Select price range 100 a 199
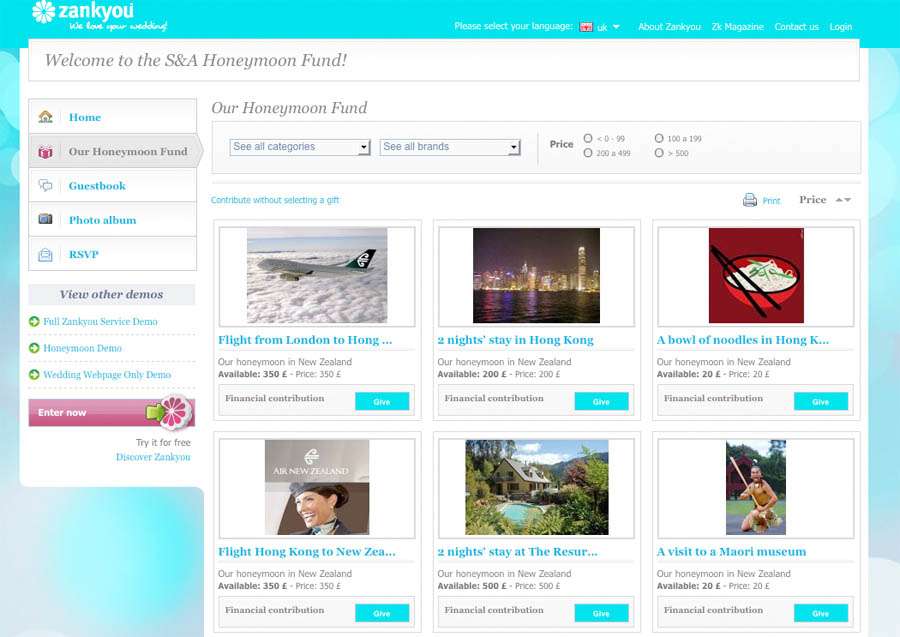This screenshot has height=637, width=900. pyautogui.click(x=659, y=138)
